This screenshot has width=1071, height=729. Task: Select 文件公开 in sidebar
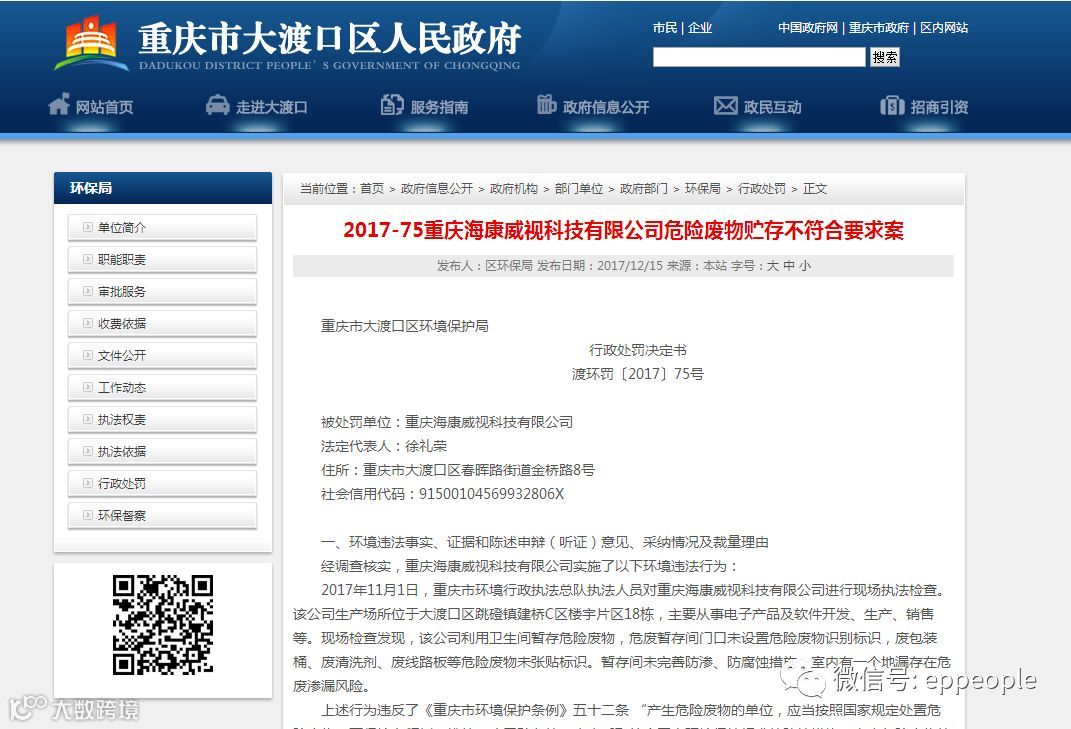point(163,356)
